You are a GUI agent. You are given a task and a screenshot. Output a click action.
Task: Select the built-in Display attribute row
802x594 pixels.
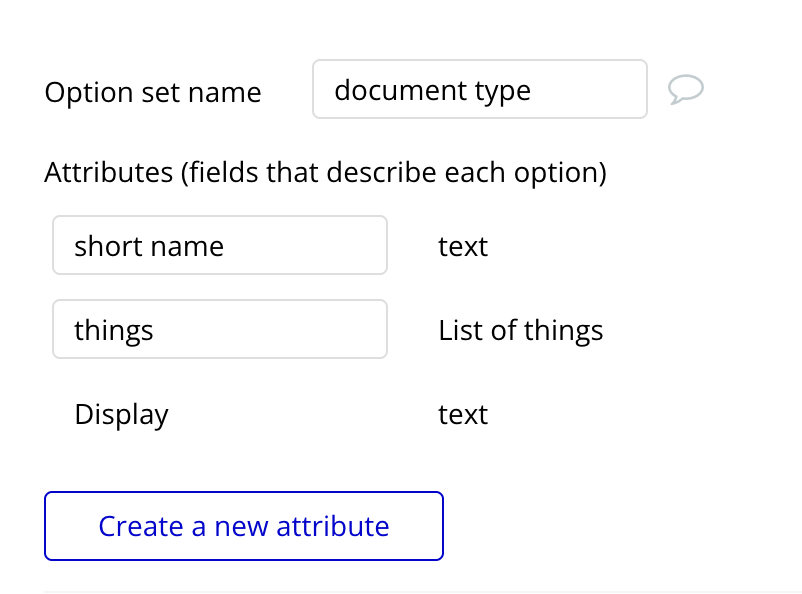(121, 414)
